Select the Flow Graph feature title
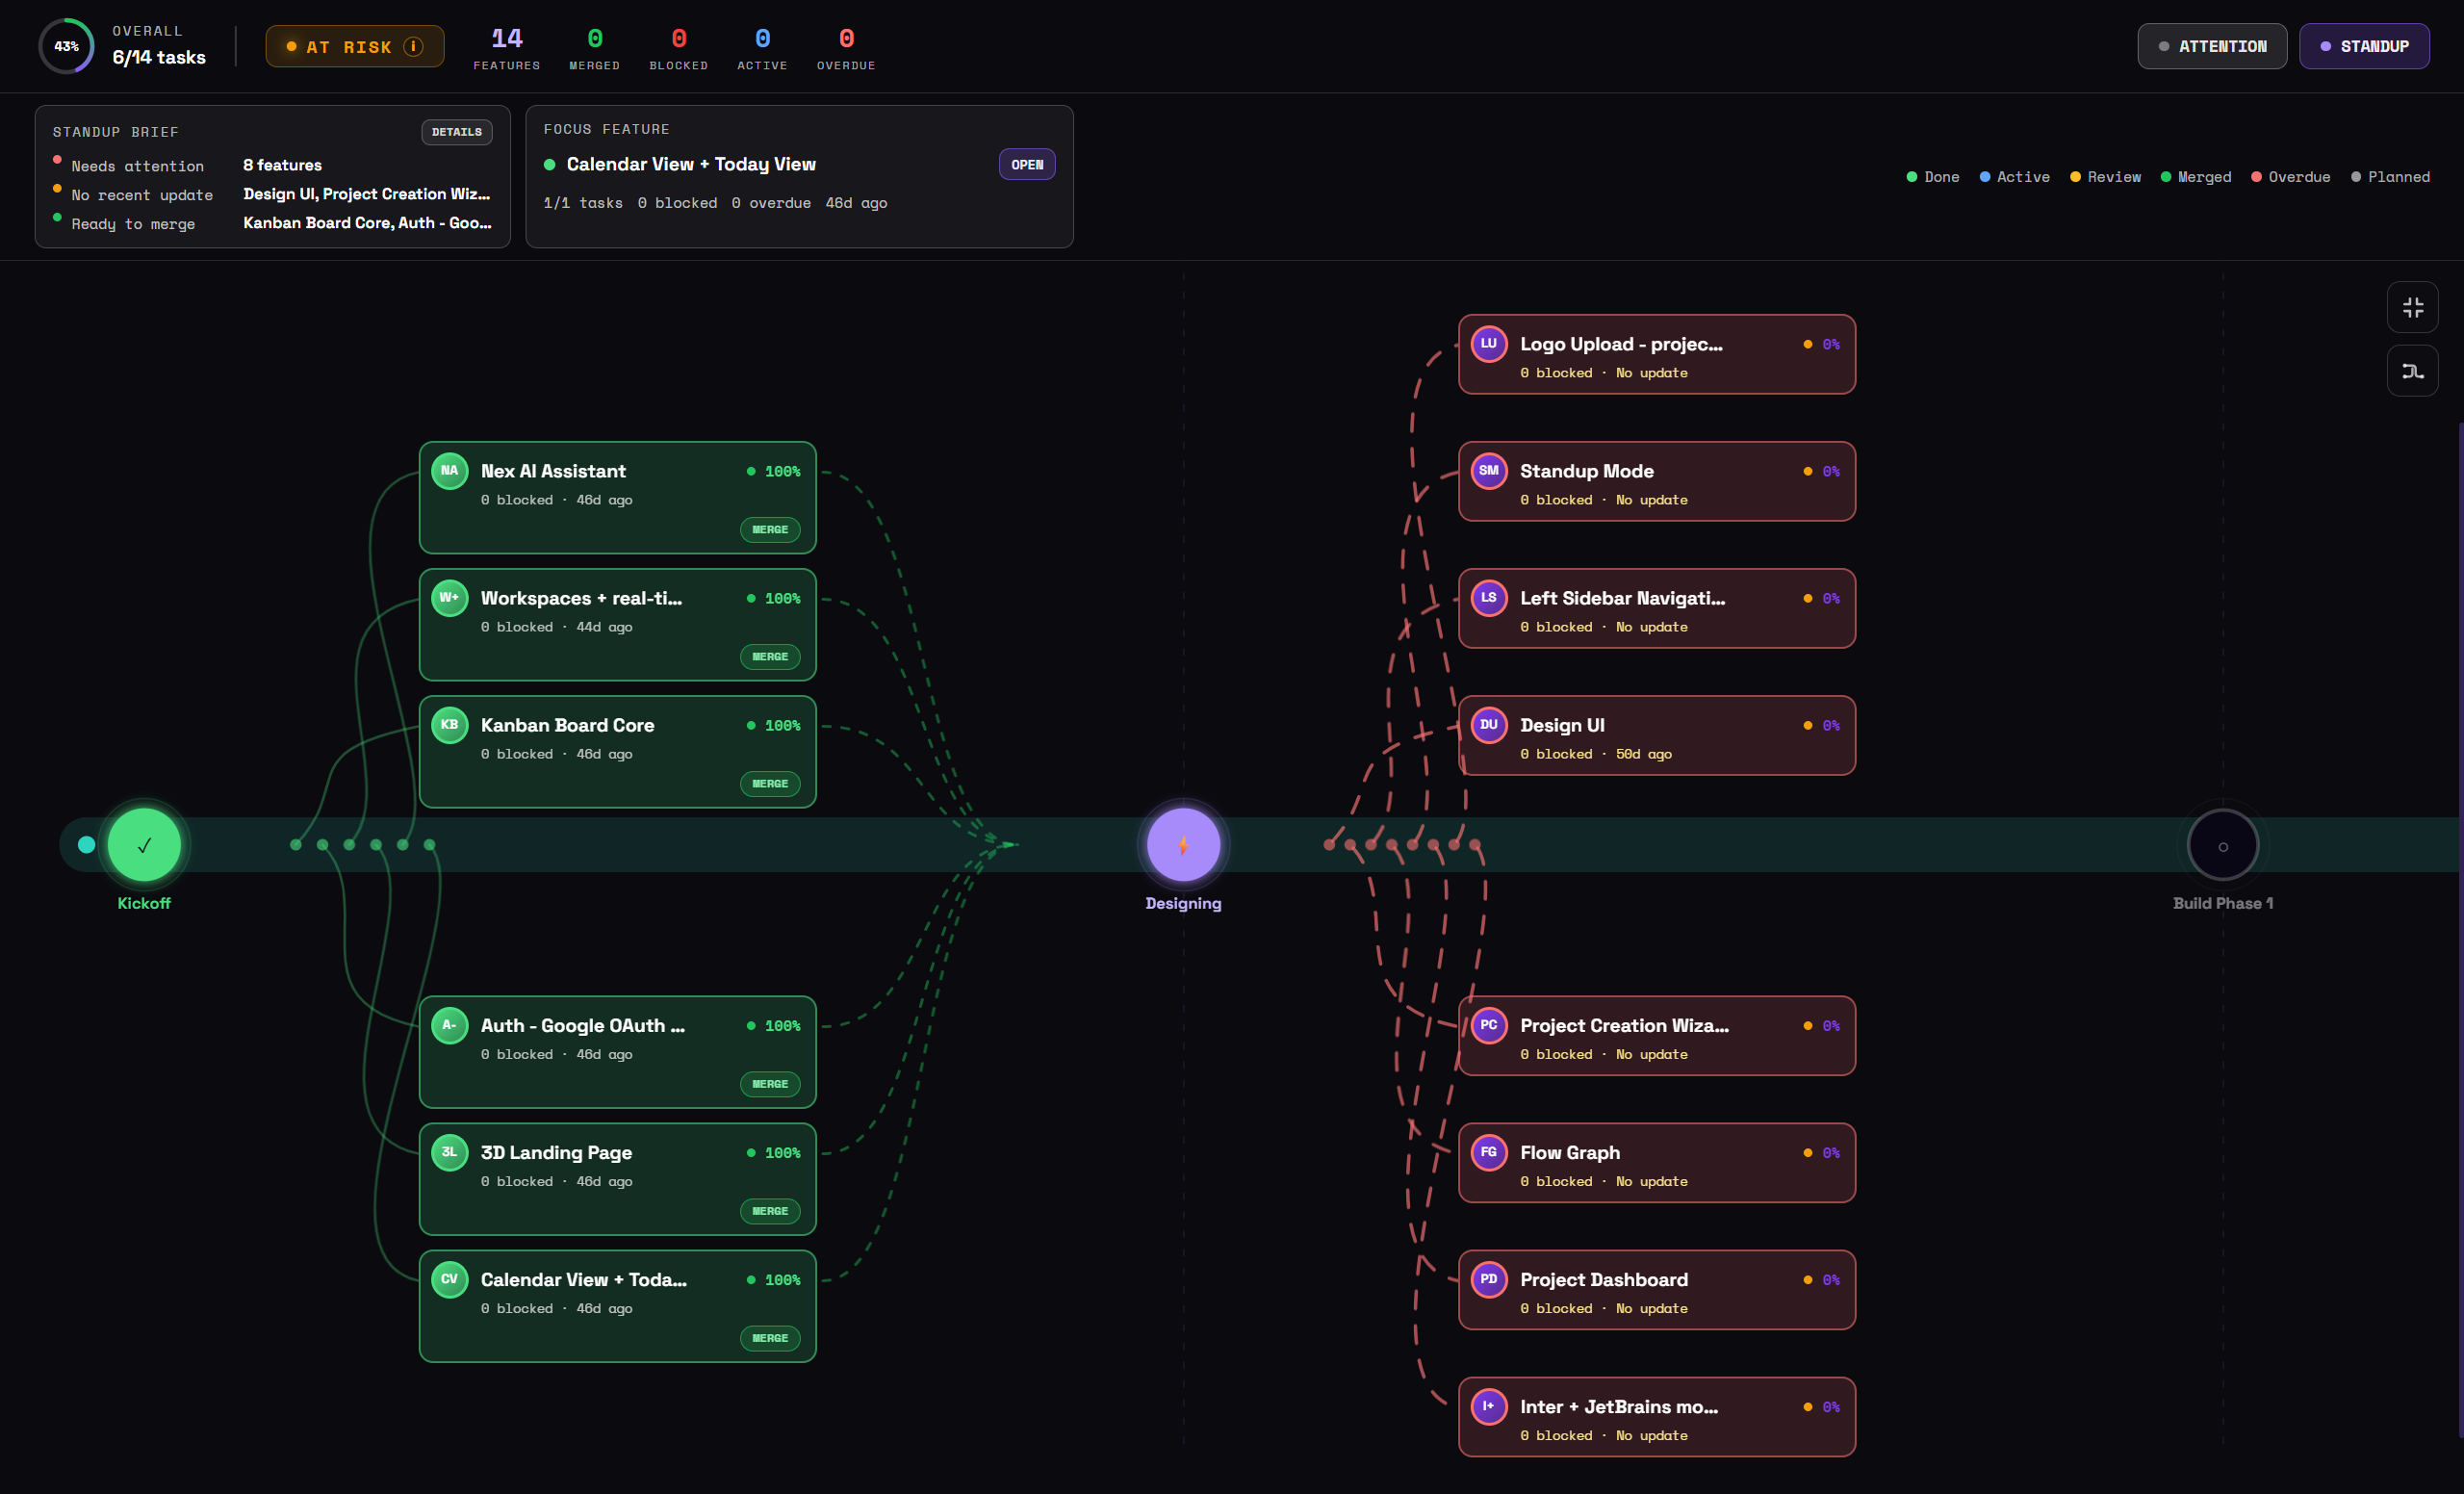The width and height of the screenshot is (2464, 1494). tap(1570, 1152)
